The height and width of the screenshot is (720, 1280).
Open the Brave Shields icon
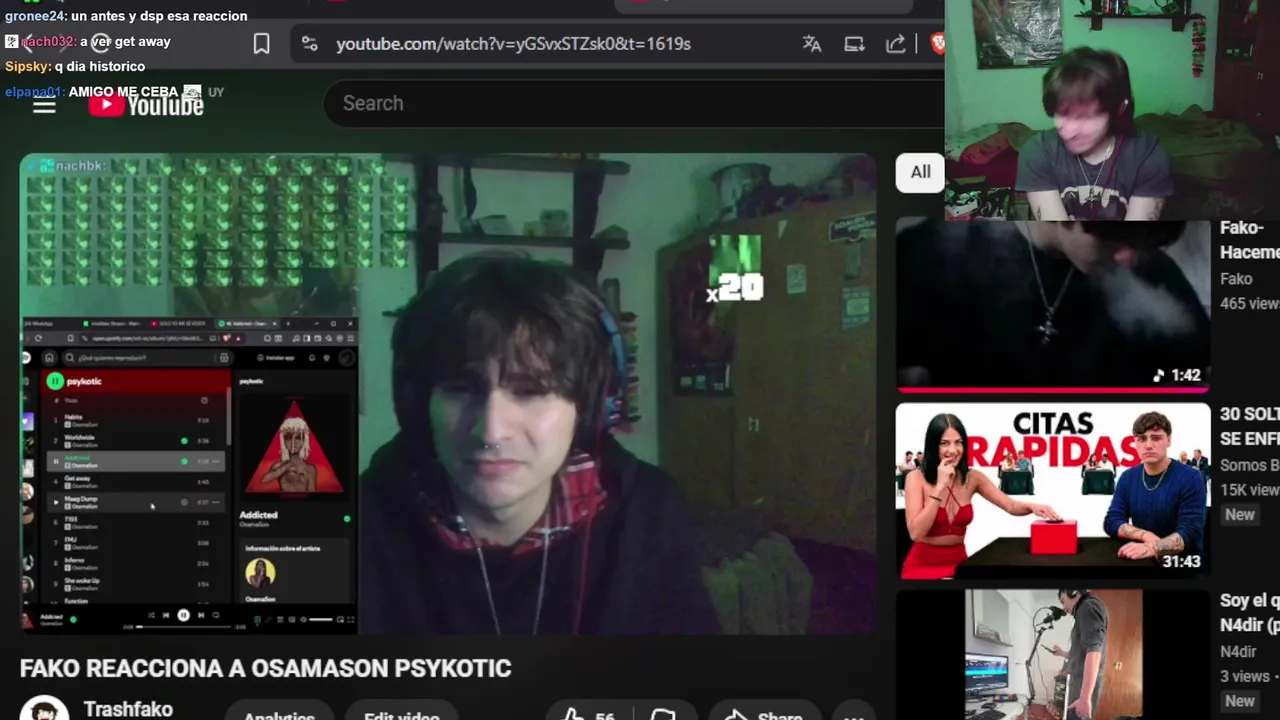tap(937, 44)
